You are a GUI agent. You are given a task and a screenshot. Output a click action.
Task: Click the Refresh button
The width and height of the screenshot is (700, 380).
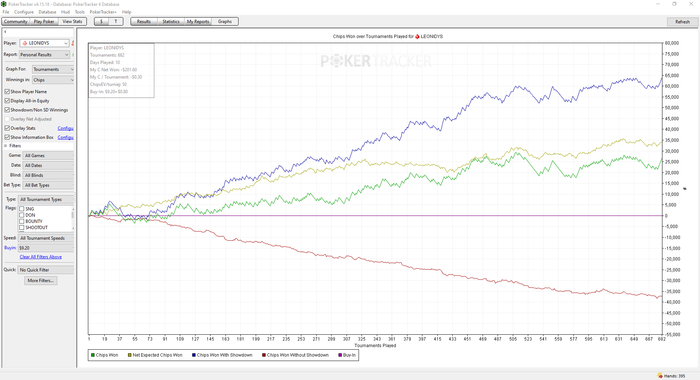pyautogui.click(x=682, y=21)
